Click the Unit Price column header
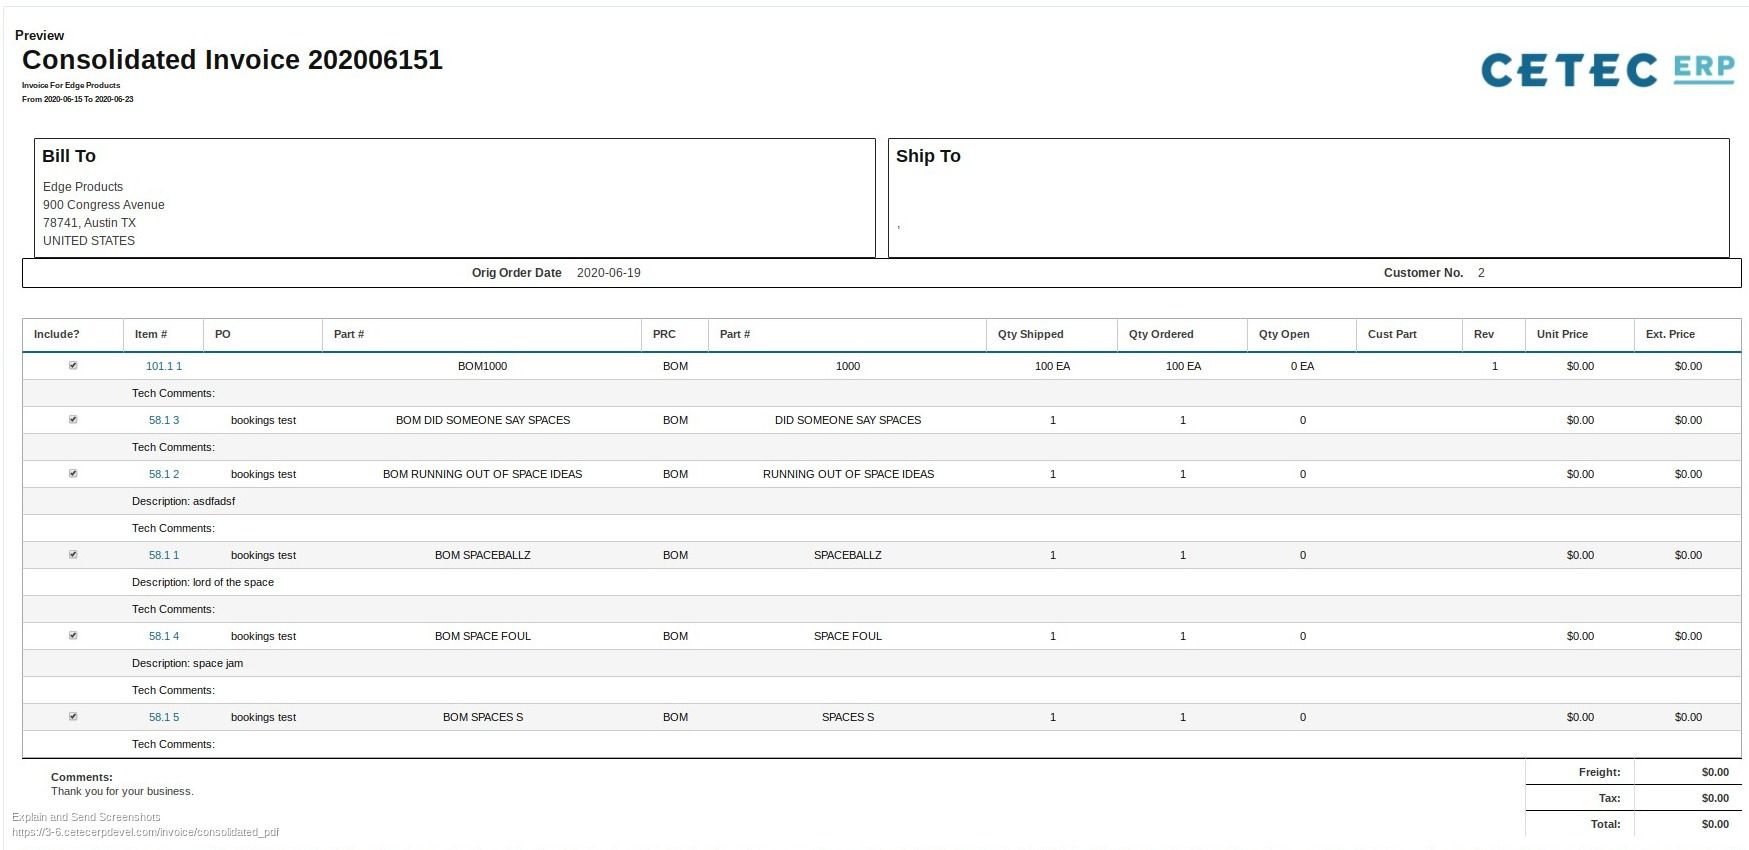1749x850 pixels. (1562, 335)
